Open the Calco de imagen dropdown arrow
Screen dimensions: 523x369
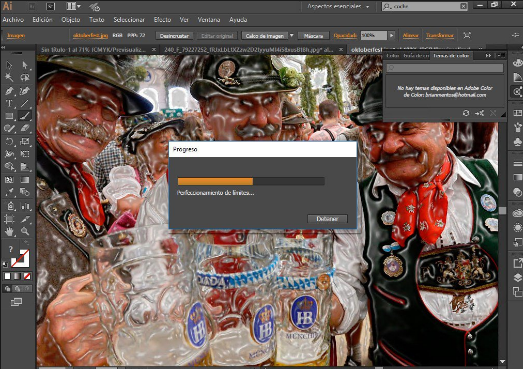coord(292,35)
